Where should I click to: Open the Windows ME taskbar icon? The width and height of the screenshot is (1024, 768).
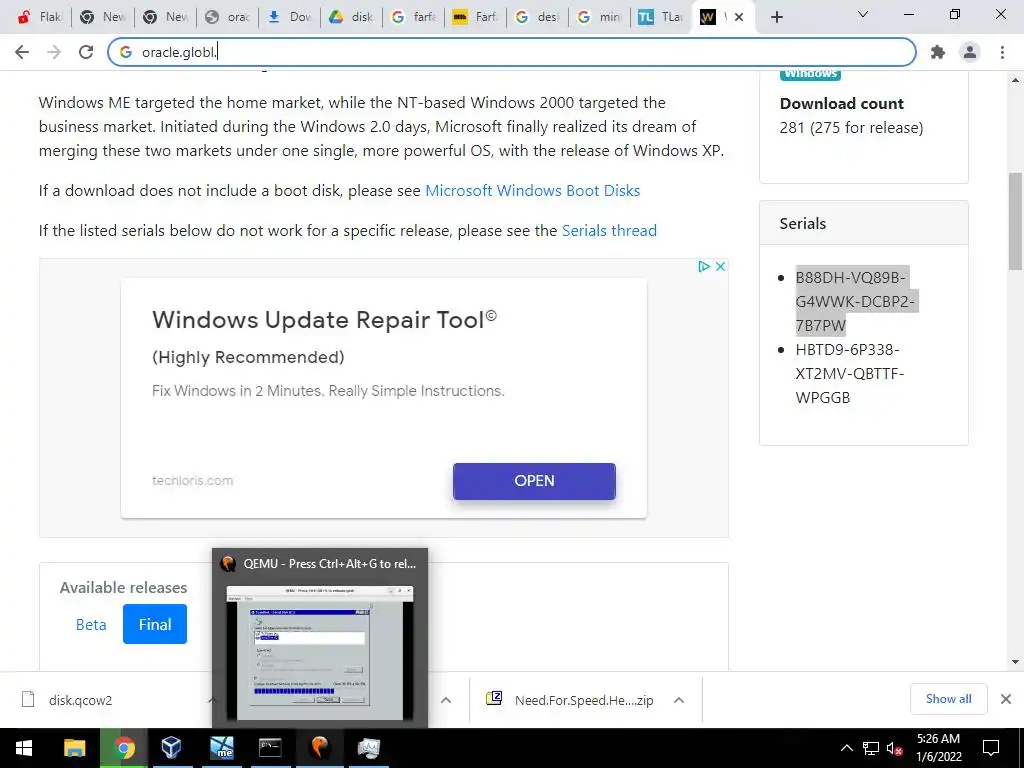pos(221,748)
